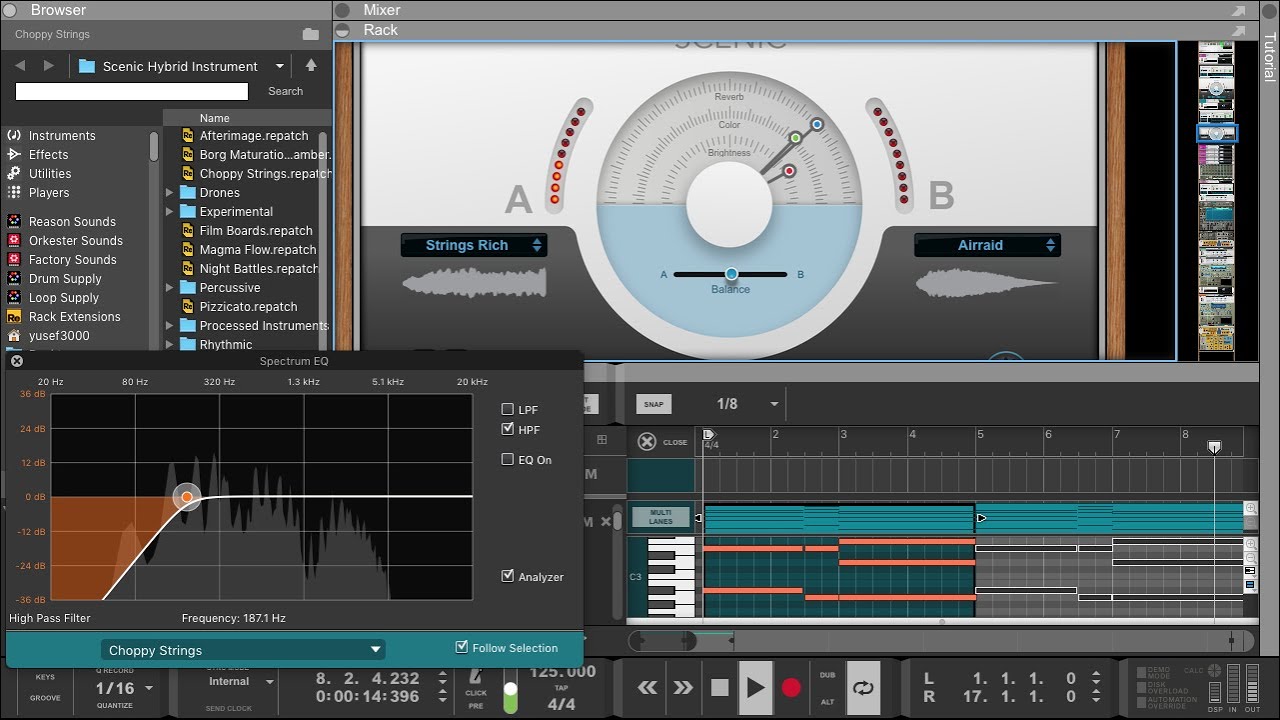This screenshot has width=1280, height=720.
Task: Click clip lane horizontal zoom-in magnifier
Action: (x=1250, y=509)
